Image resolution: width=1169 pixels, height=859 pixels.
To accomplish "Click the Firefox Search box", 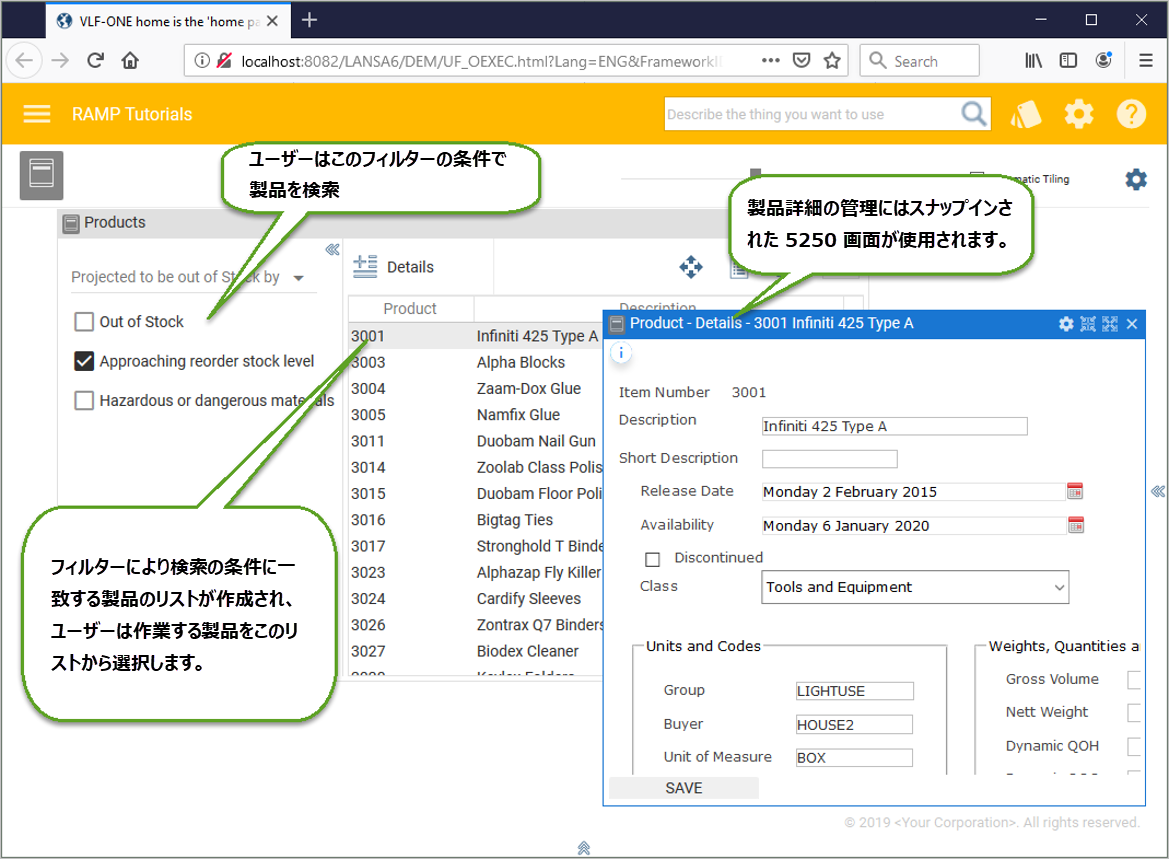I will coord(919,60).
